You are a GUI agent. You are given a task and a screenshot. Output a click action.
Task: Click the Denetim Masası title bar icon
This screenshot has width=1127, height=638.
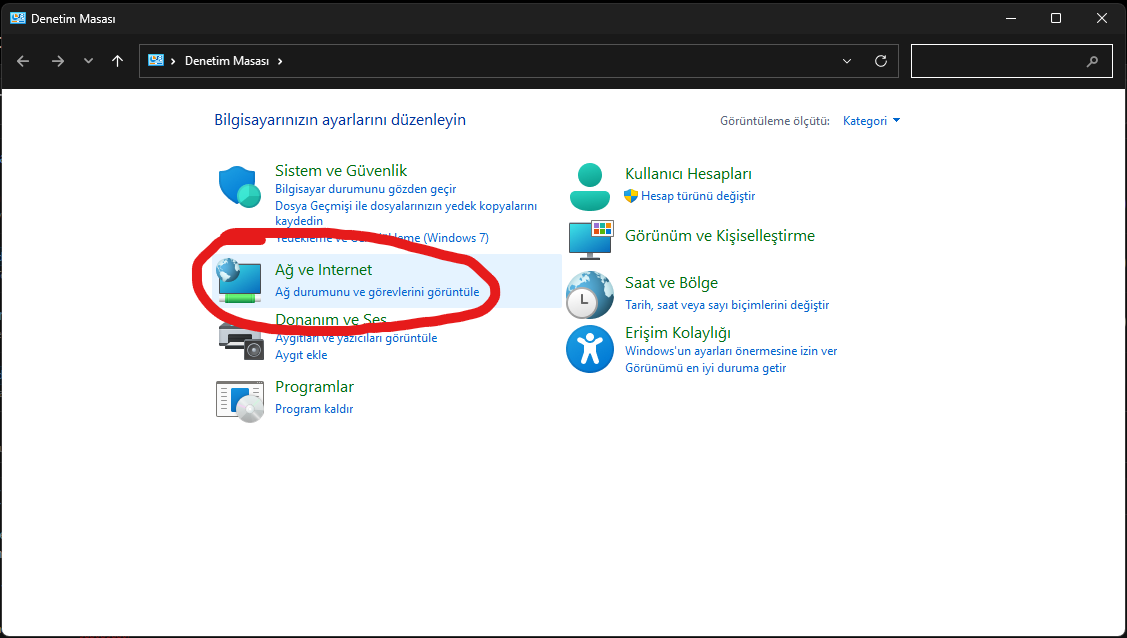pyautogui.click(x=18, y=19)
